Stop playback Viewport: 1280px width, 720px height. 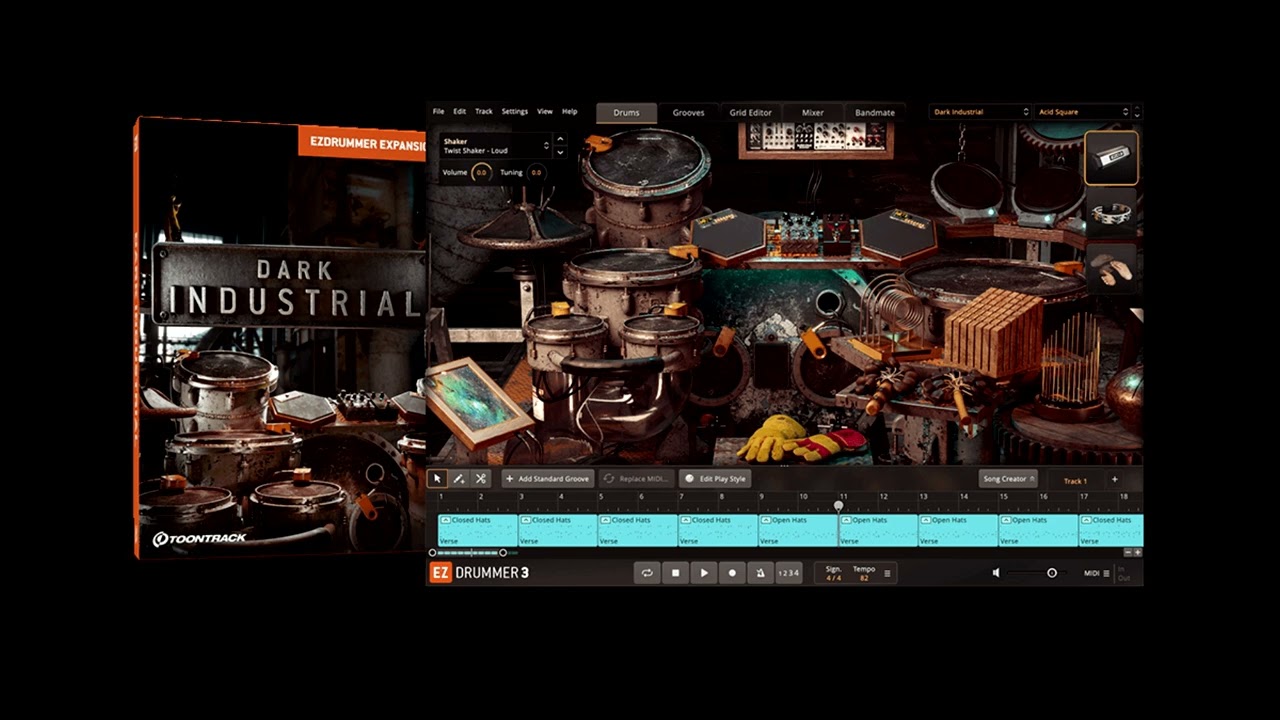tap(675, 573)
